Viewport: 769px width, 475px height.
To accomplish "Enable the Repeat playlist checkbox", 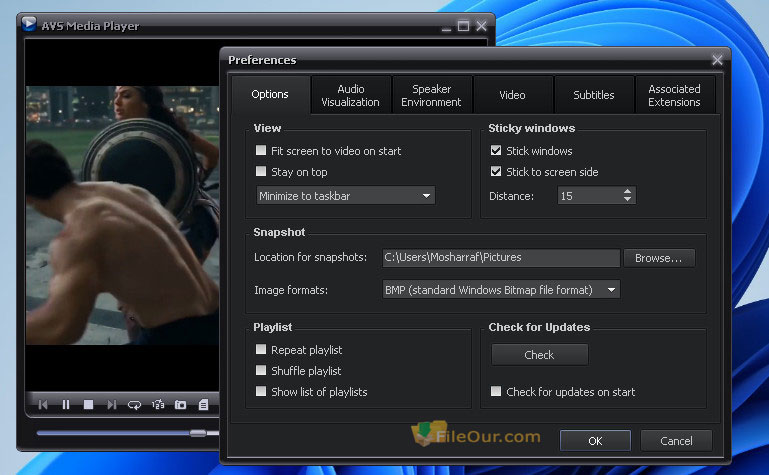I will pos(261,349).
